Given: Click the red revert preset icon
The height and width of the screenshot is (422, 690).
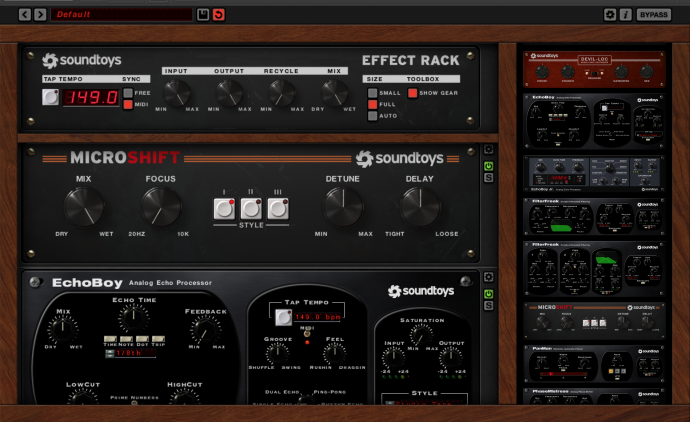Looking at the screenshot, I should point(219,15).
